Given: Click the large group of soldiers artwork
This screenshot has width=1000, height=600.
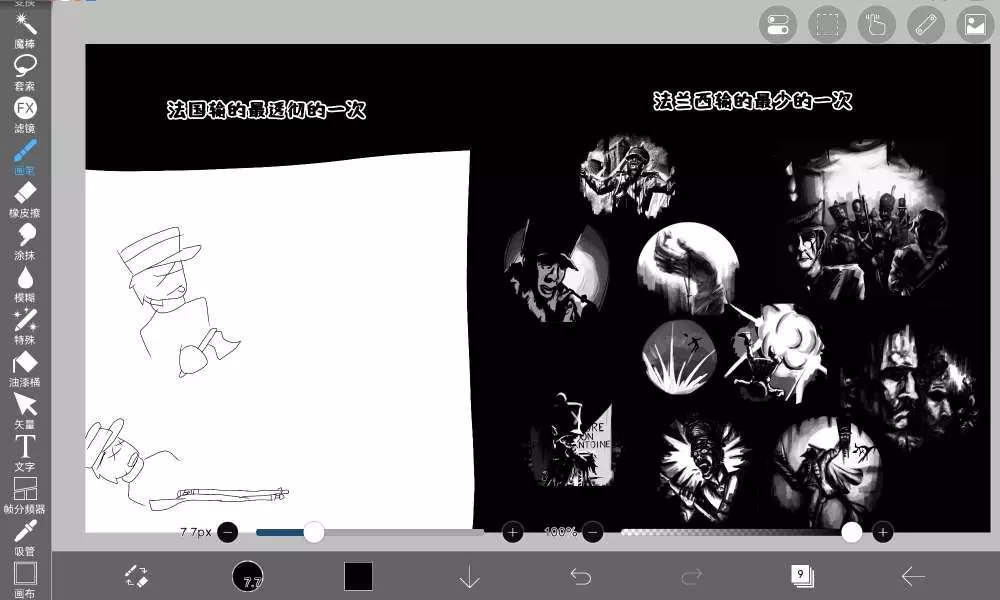Looking at the screenshot, I should coord(866,220).
